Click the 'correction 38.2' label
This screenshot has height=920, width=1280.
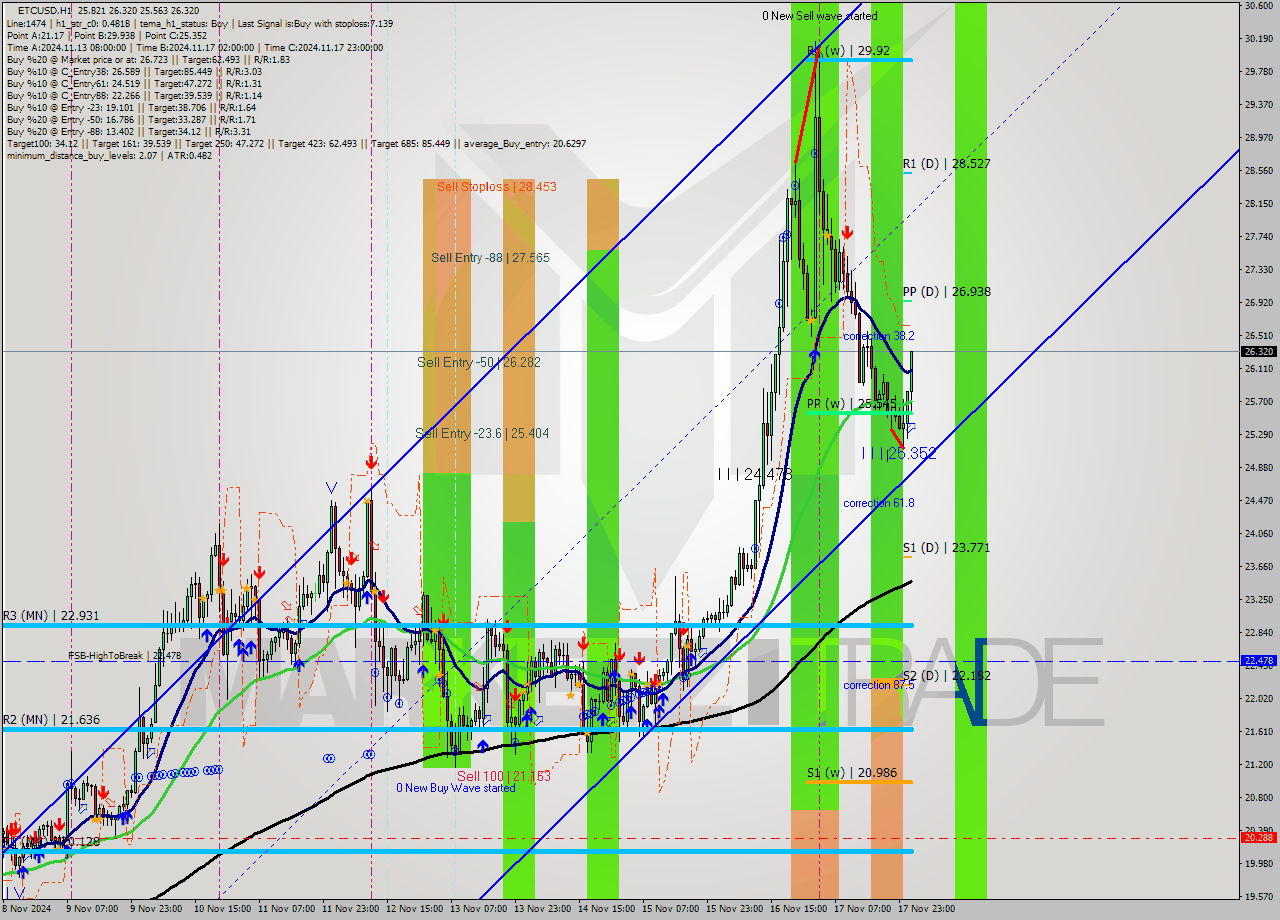pos(878,337)
